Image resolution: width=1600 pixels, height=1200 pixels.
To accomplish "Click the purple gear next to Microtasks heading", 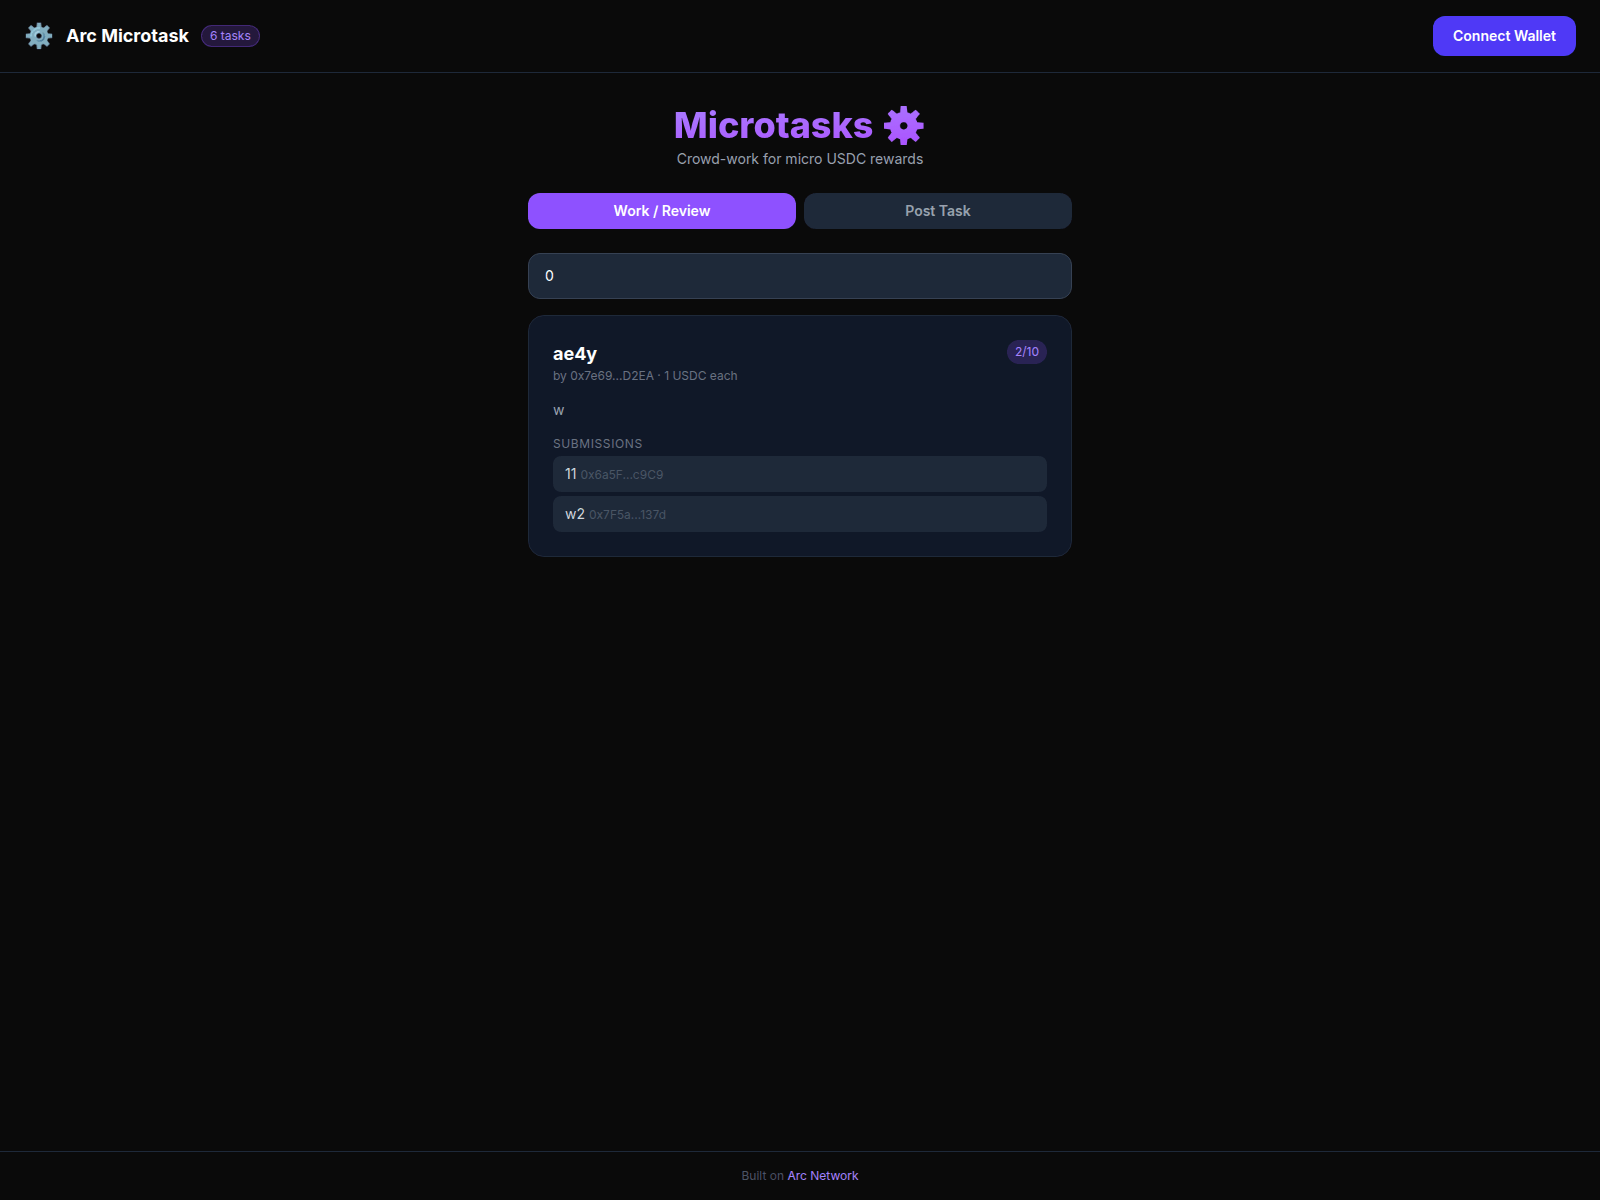I will (x=904, y=126).
